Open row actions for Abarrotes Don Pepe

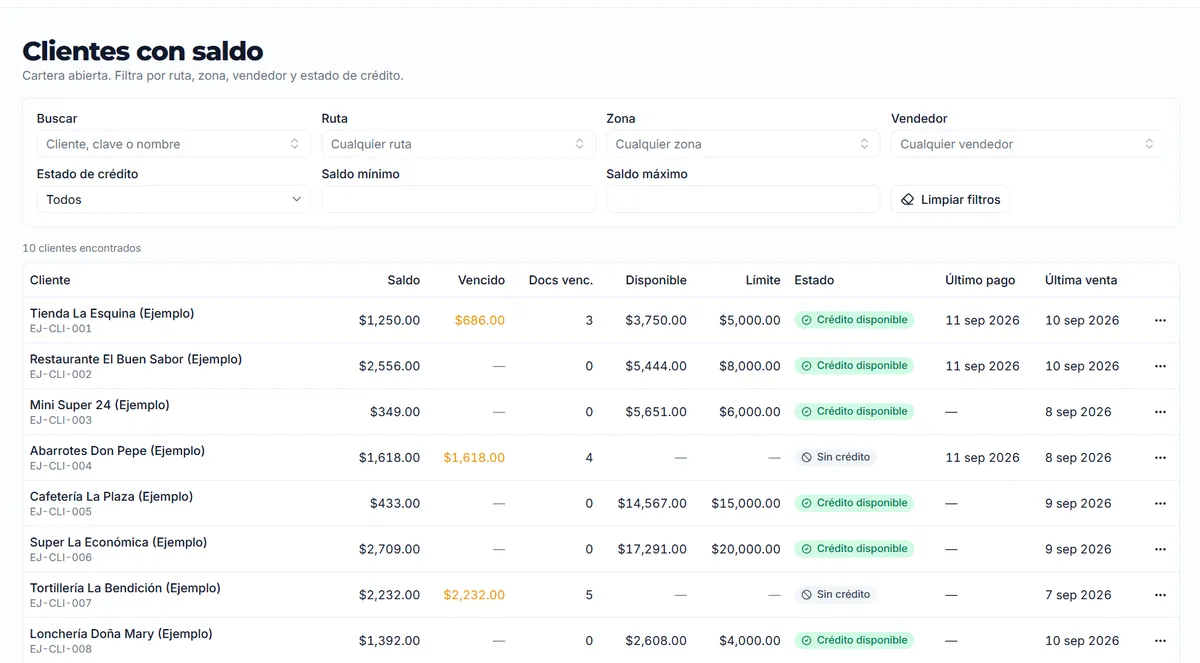1160,458
